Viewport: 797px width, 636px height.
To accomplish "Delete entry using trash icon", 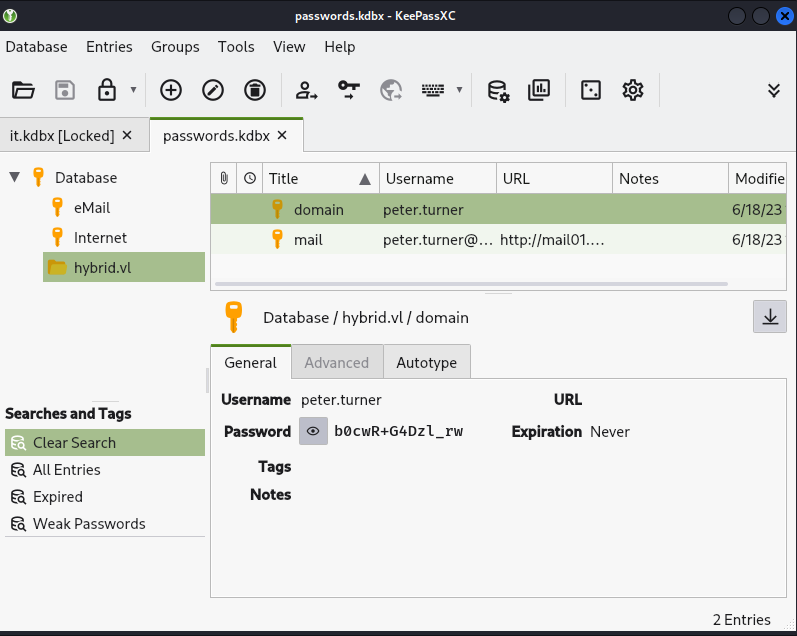I will coord(255,90).
